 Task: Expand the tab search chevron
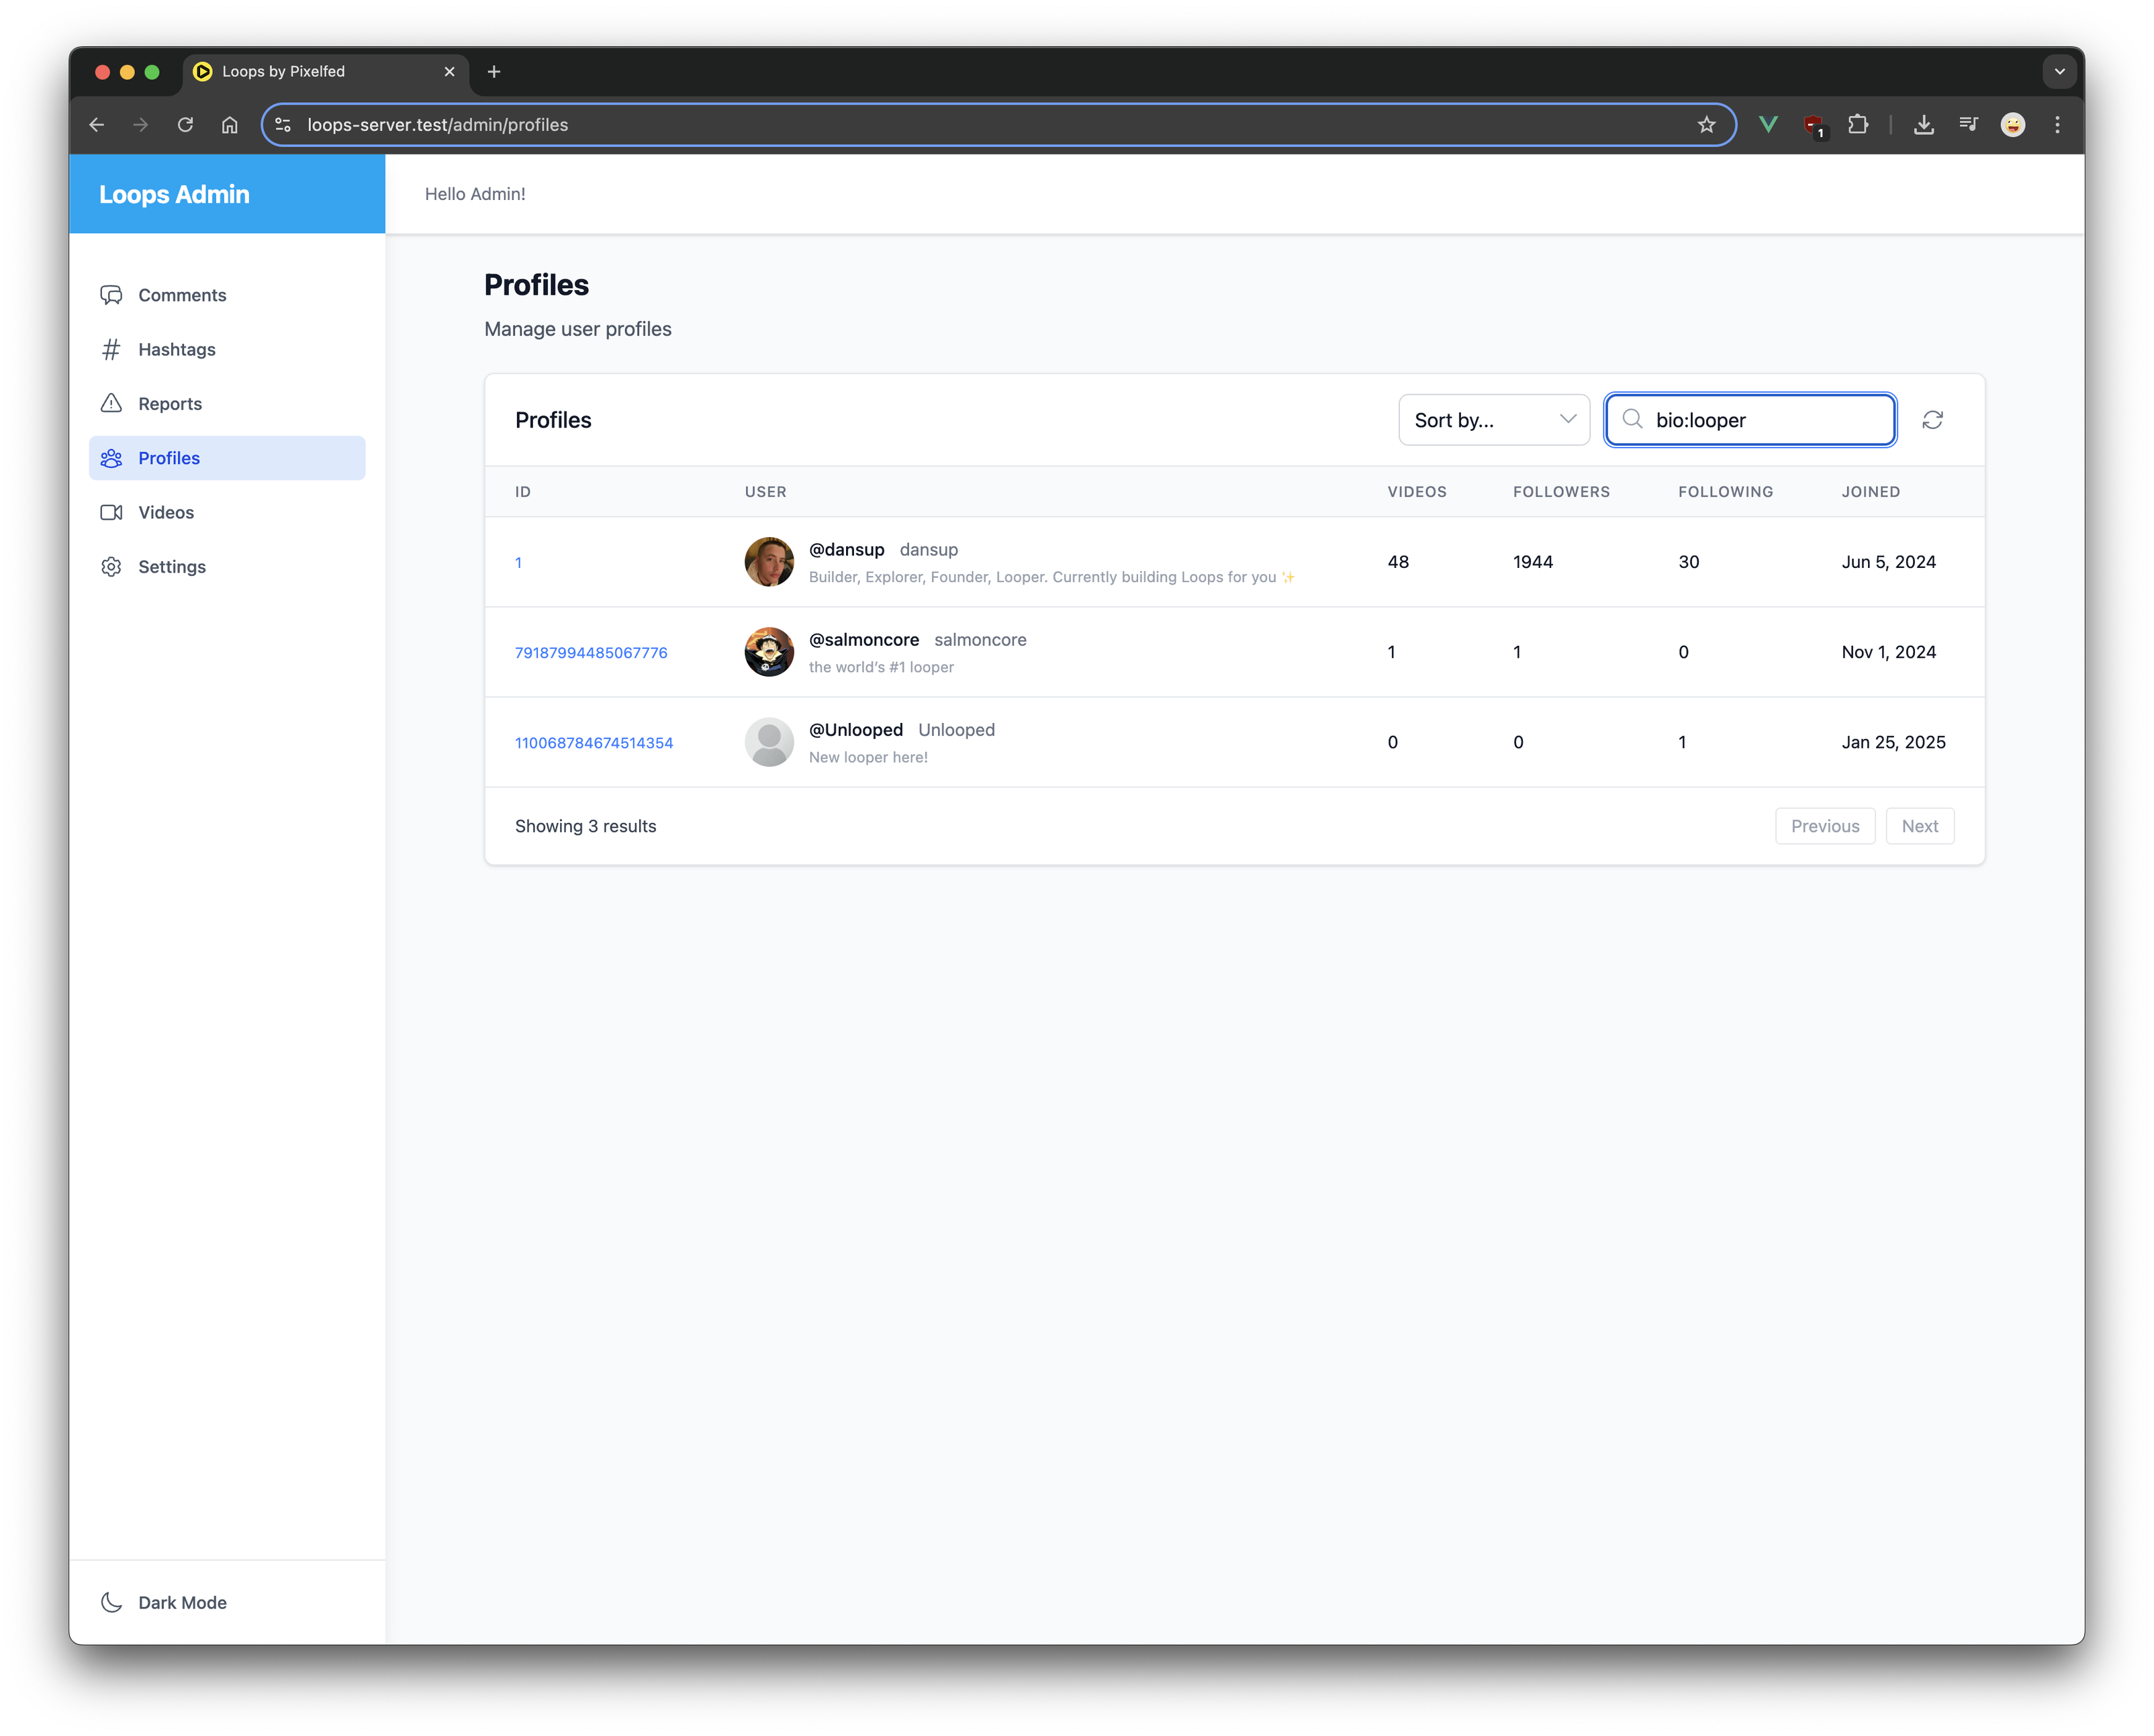[2059, 72]
